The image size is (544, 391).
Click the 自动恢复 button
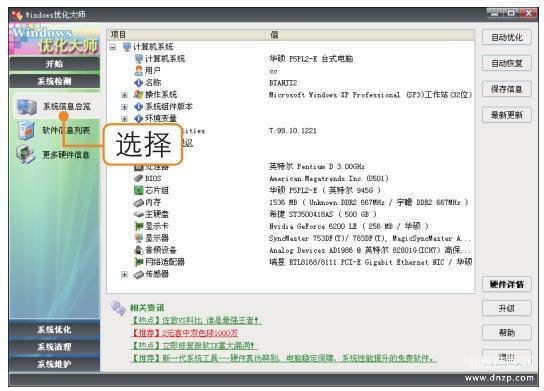507,63
